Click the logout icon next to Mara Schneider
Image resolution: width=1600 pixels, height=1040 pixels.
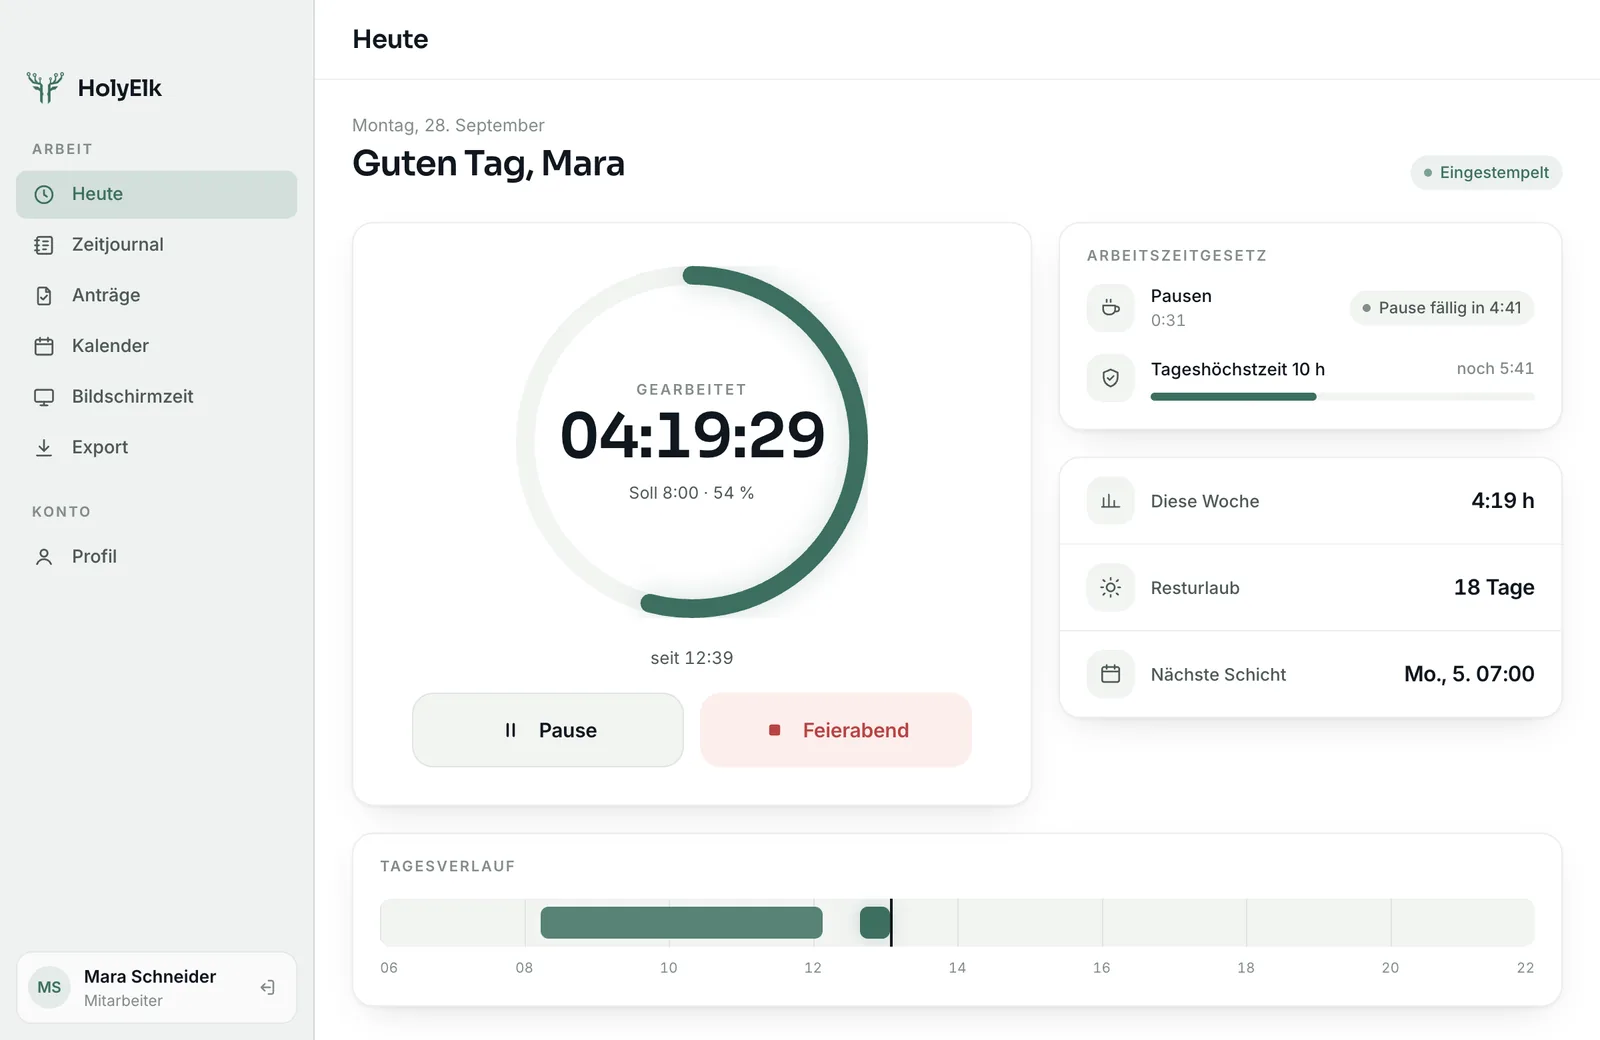268,988
